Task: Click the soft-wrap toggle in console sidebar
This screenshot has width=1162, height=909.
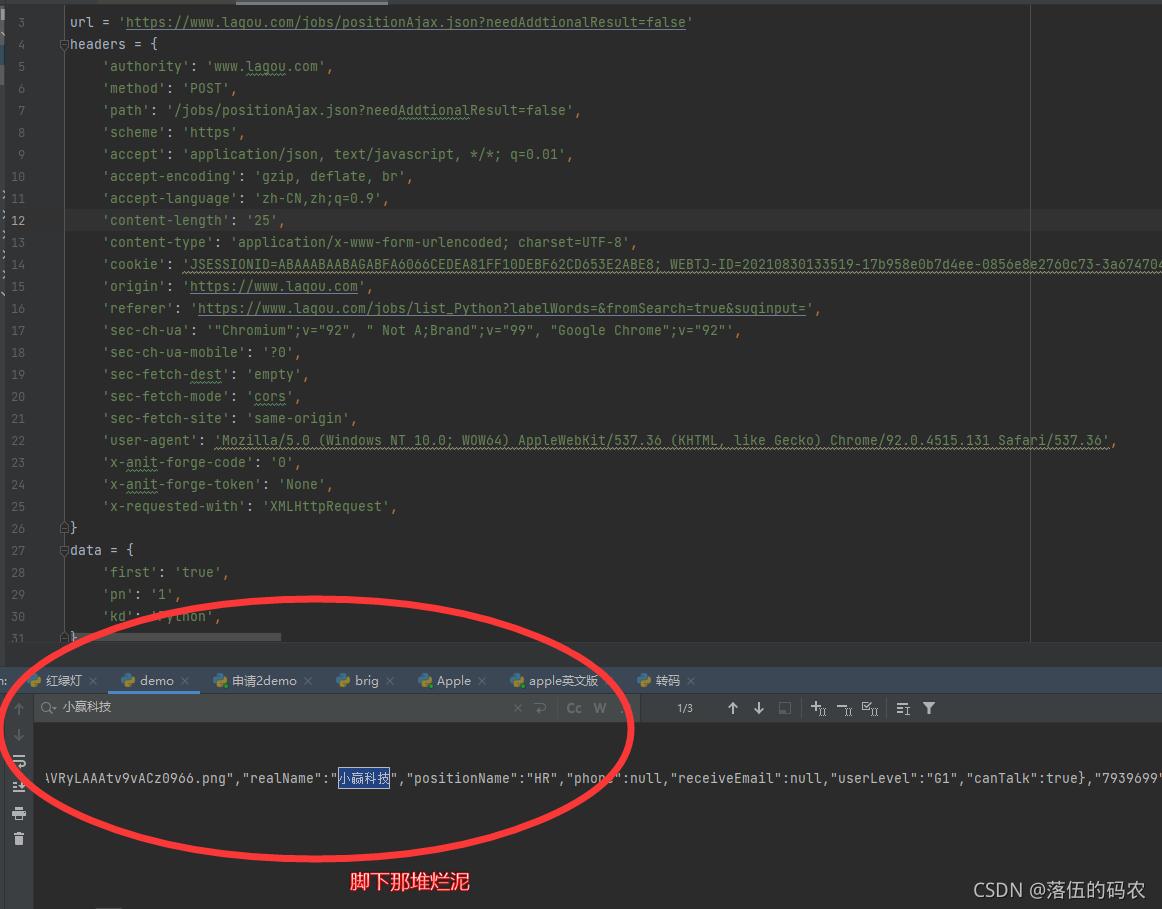Action: point(18,761)
